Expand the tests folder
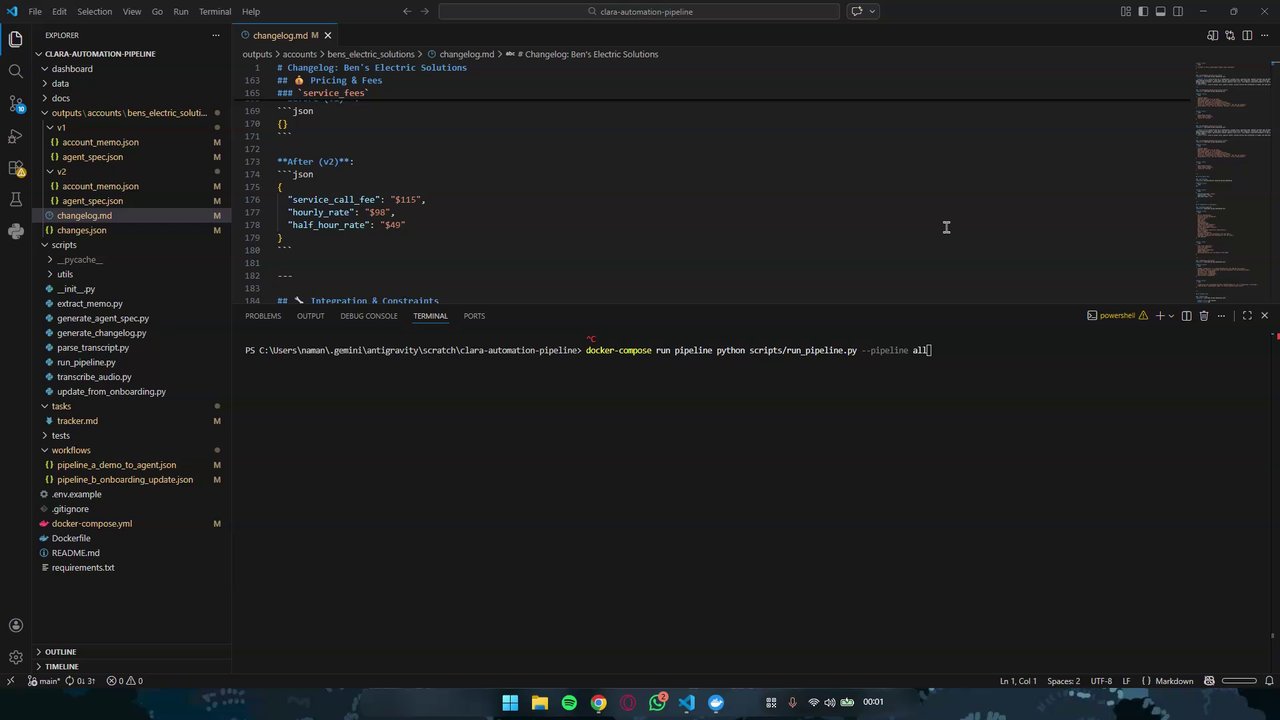Image resolution: width=1280 pixels, height=720 pixels. coord(132,436)
